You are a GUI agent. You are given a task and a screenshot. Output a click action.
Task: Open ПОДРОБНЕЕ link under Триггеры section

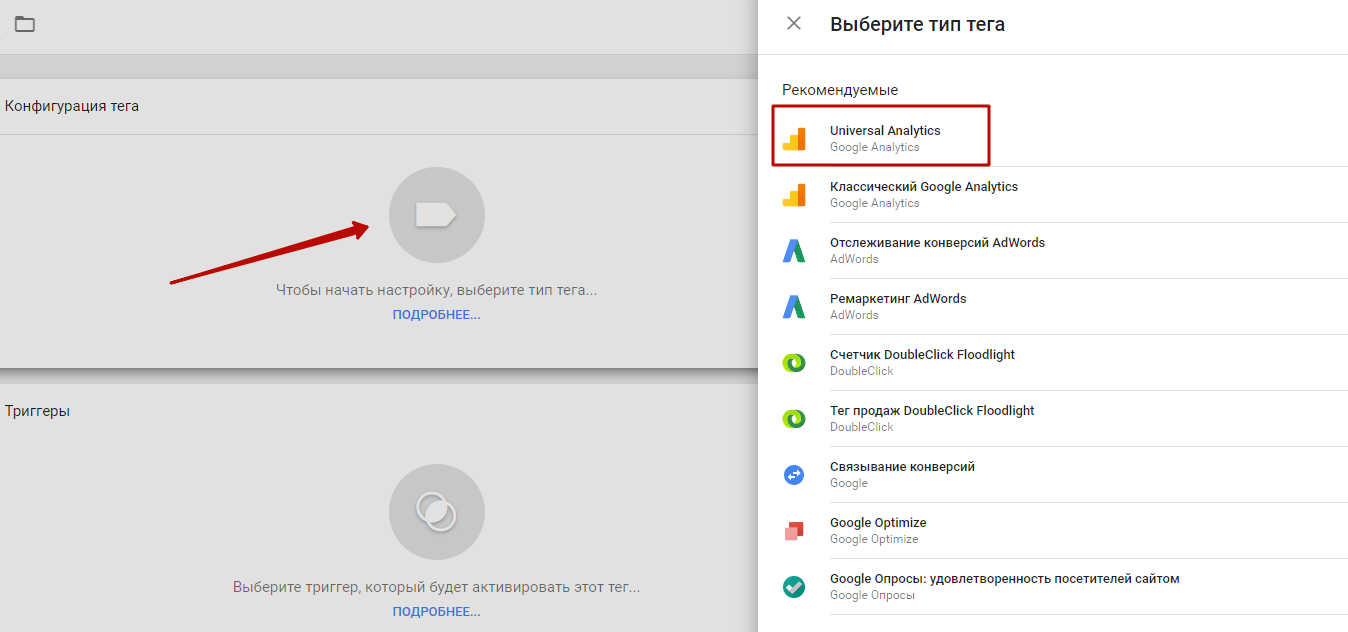[436, 611]
